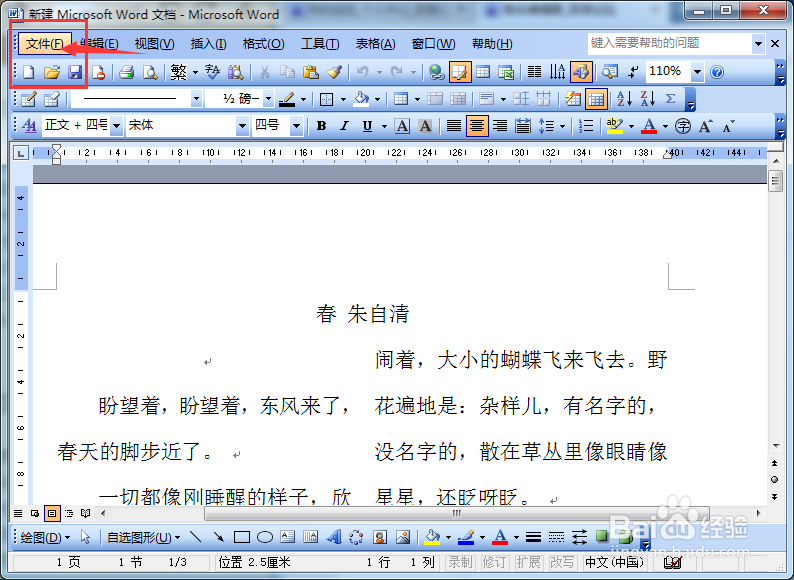The height and width of the screenshot is (580, 794).
Task: Toggle Italic formatting
Action: pyautogui.click(x=344, y=126)
